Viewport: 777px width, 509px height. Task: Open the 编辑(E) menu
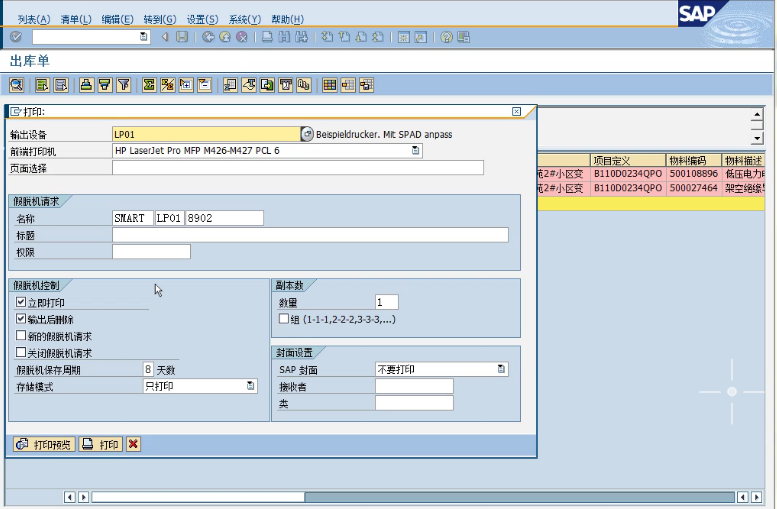tap(117, 19)
